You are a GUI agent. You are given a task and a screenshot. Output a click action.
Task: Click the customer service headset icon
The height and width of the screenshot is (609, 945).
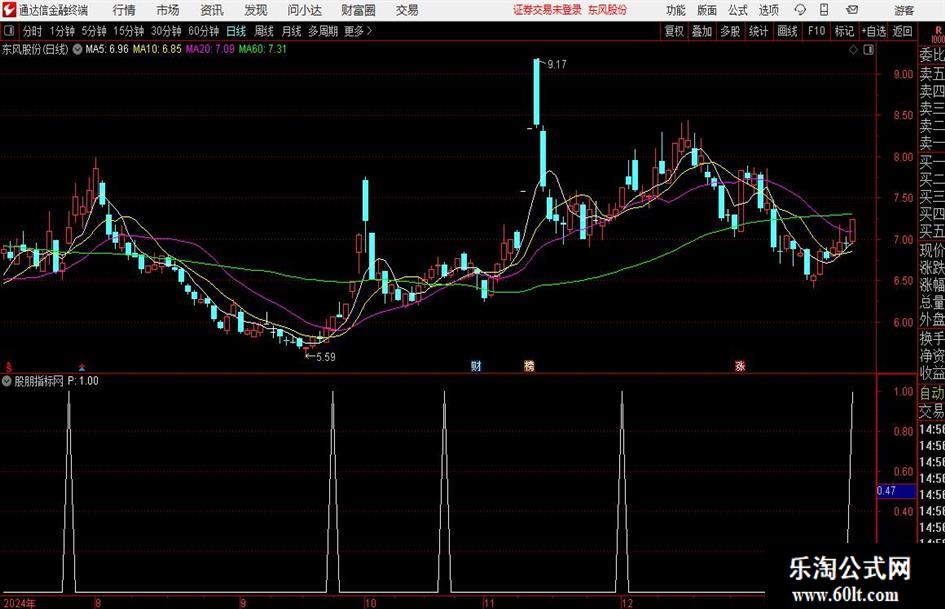click(x=800, y=10)
